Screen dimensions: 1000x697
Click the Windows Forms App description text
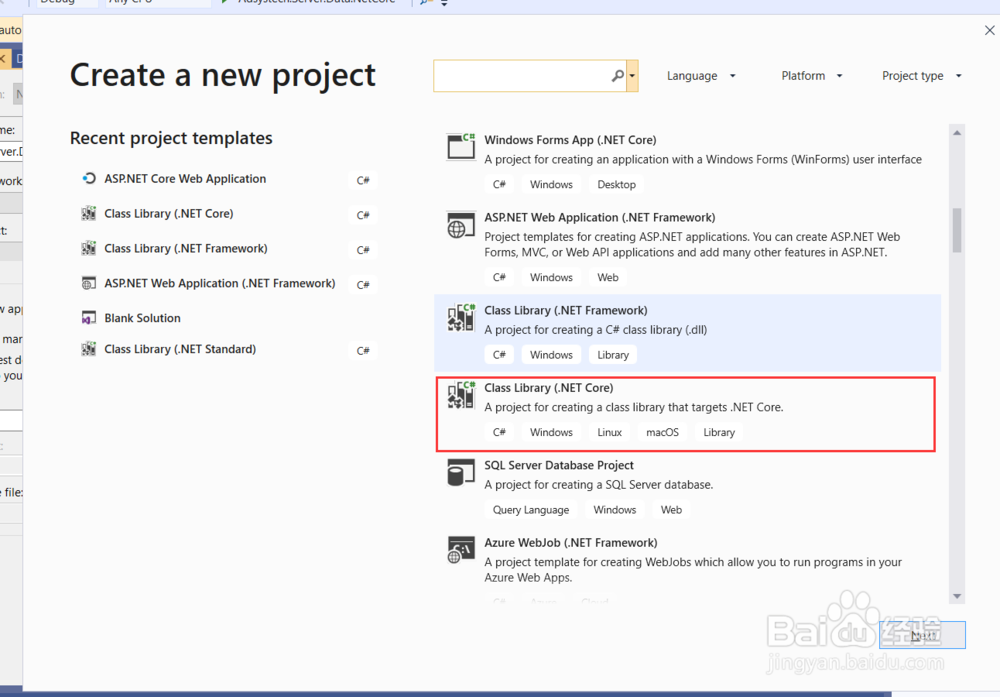(x=703, y=159)
